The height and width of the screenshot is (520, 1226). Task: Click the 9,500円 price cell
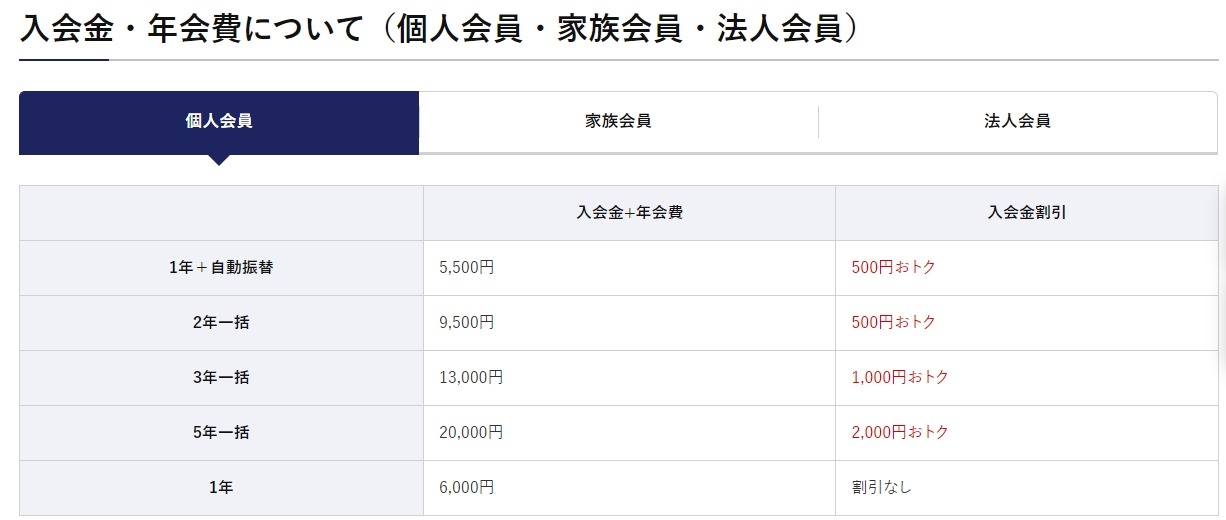[x=629, y=323]
